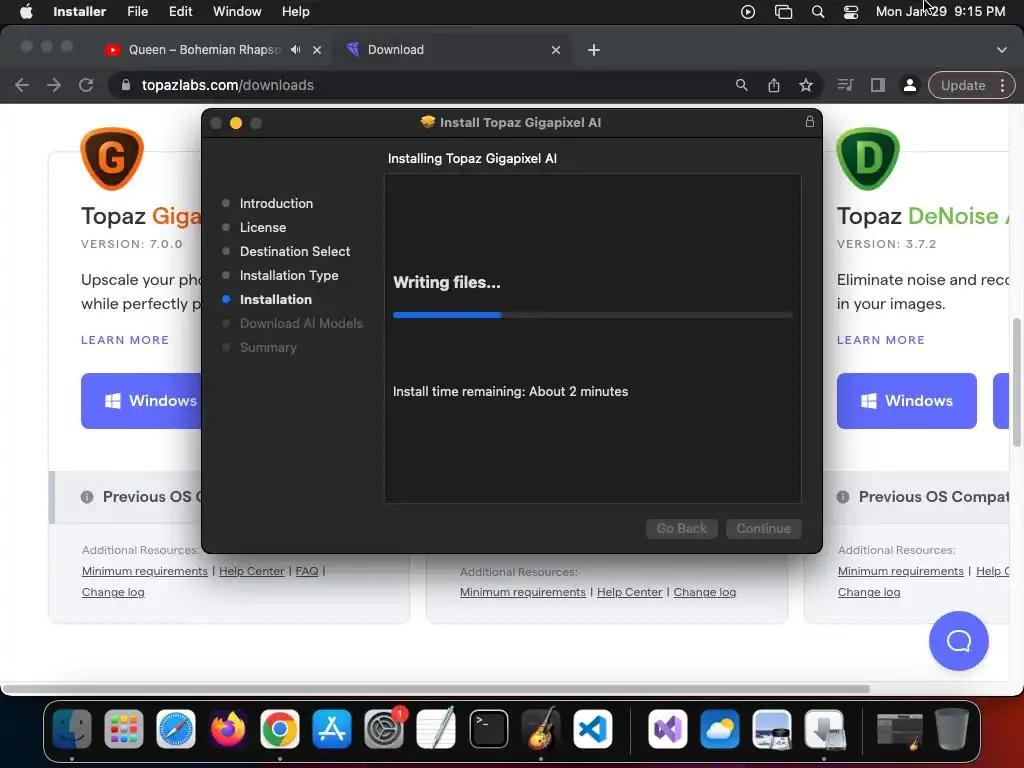Close the Bohemian Rhapsody tab

coord(317,50)
